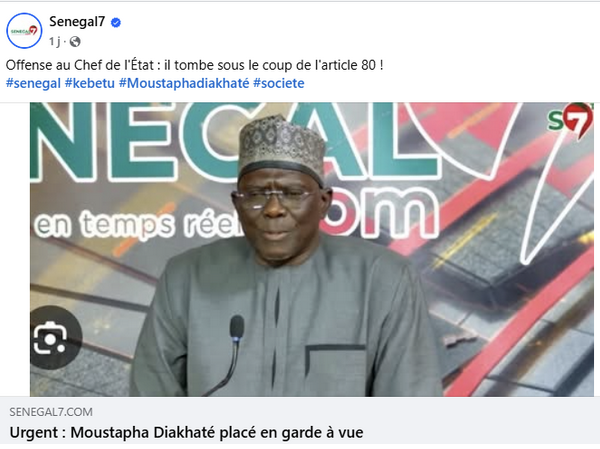Open the #kebetu hashtag
This screenshot has height=449, width=600.
pos(90,83)
